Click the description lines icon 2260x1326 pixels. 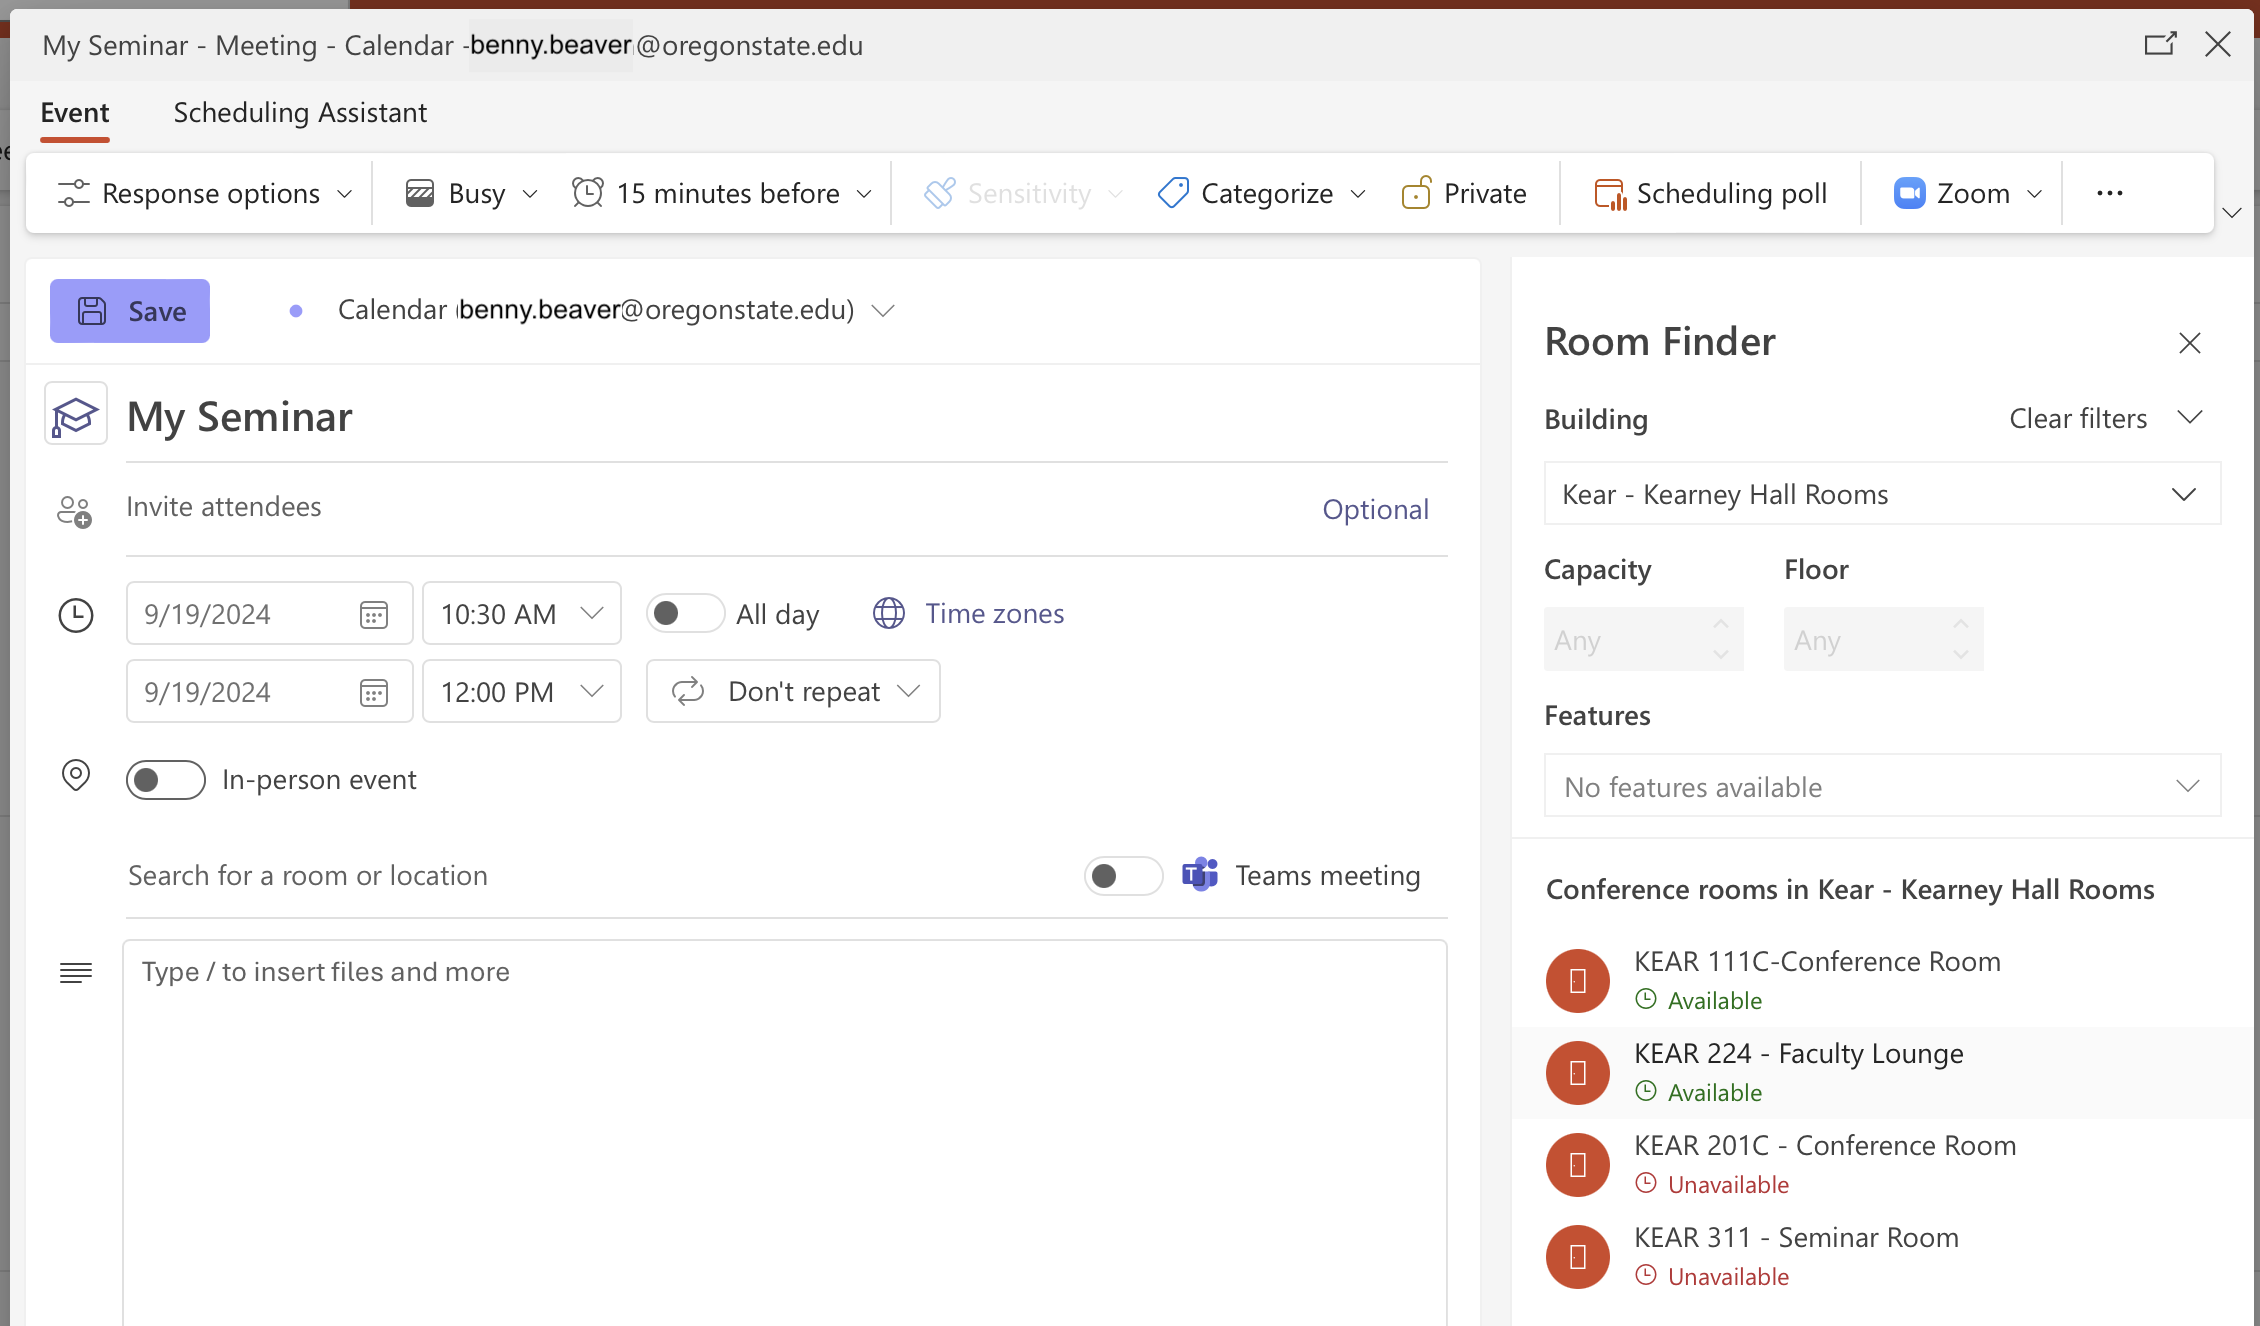(76, 973)
